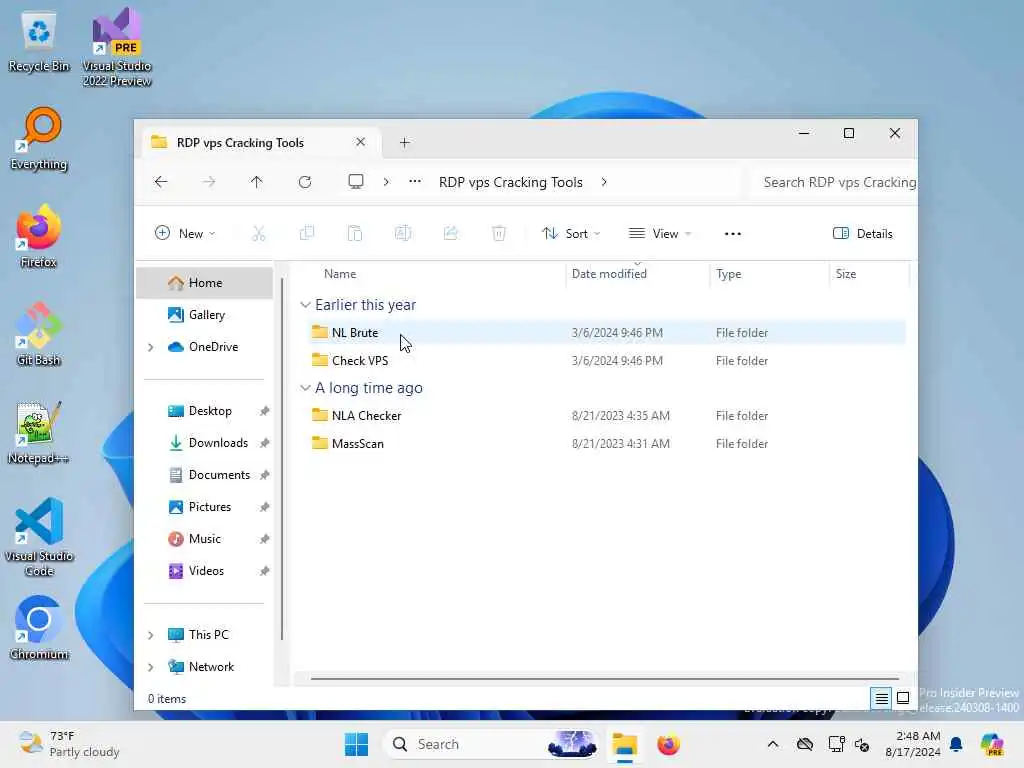Open the Recycle Bin desktop icon
This screenshot has height=768, width=1024.
pos(39,43)
